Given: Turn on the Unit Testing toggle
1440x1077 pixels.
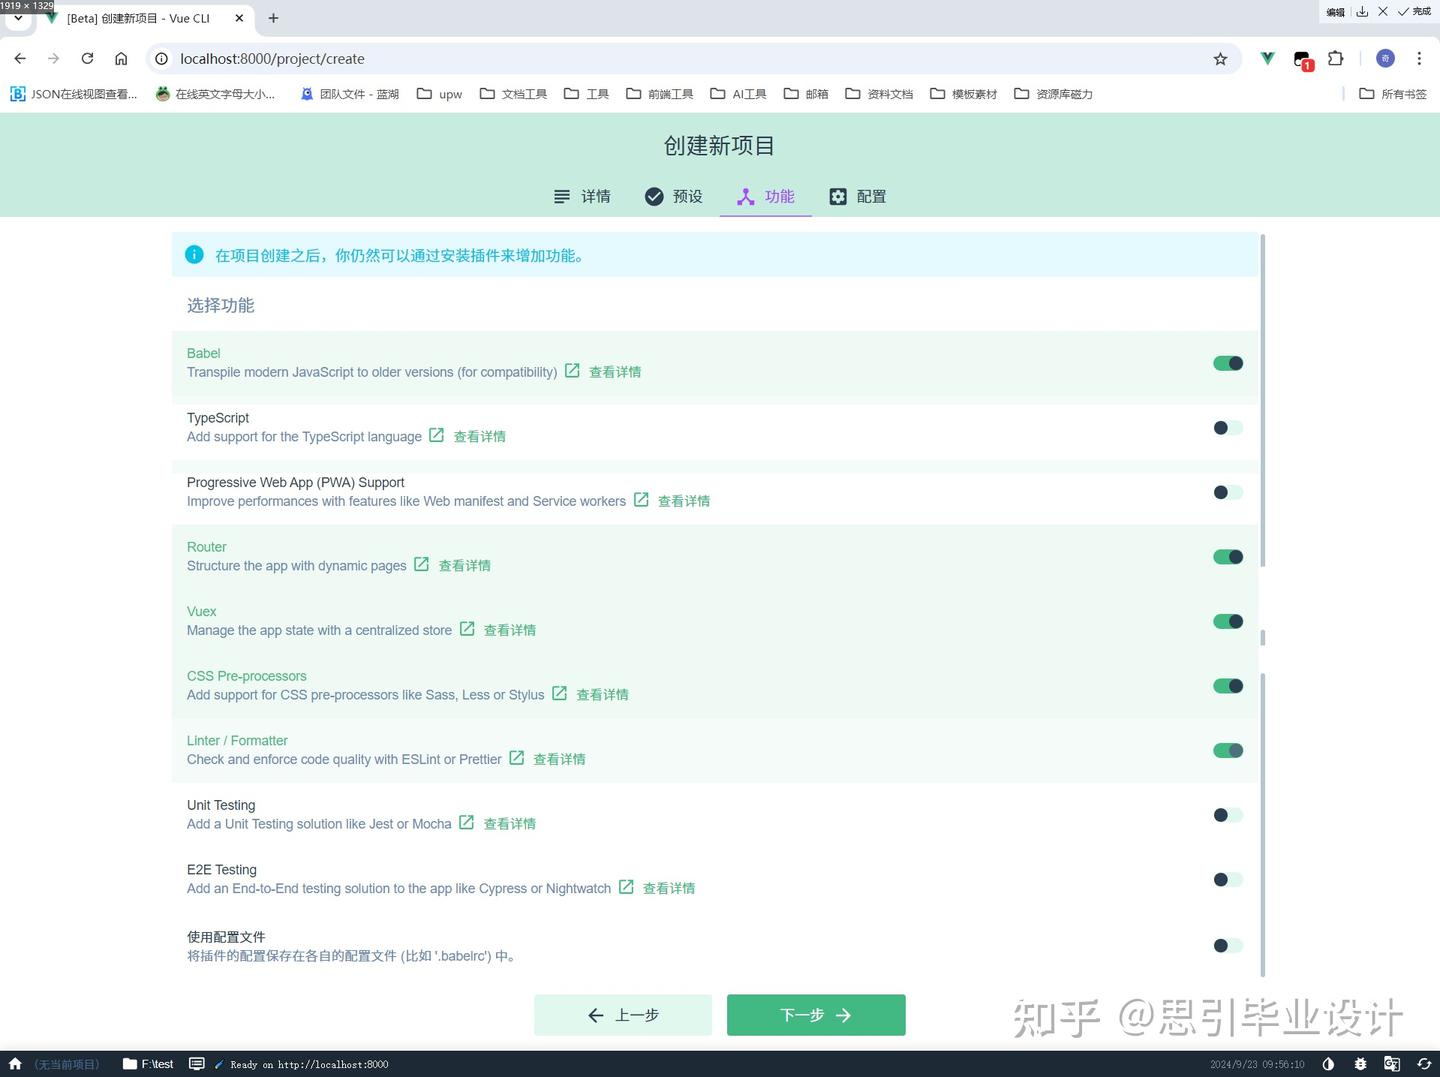Looking at the screenshot, I should tap(1228, 814).
